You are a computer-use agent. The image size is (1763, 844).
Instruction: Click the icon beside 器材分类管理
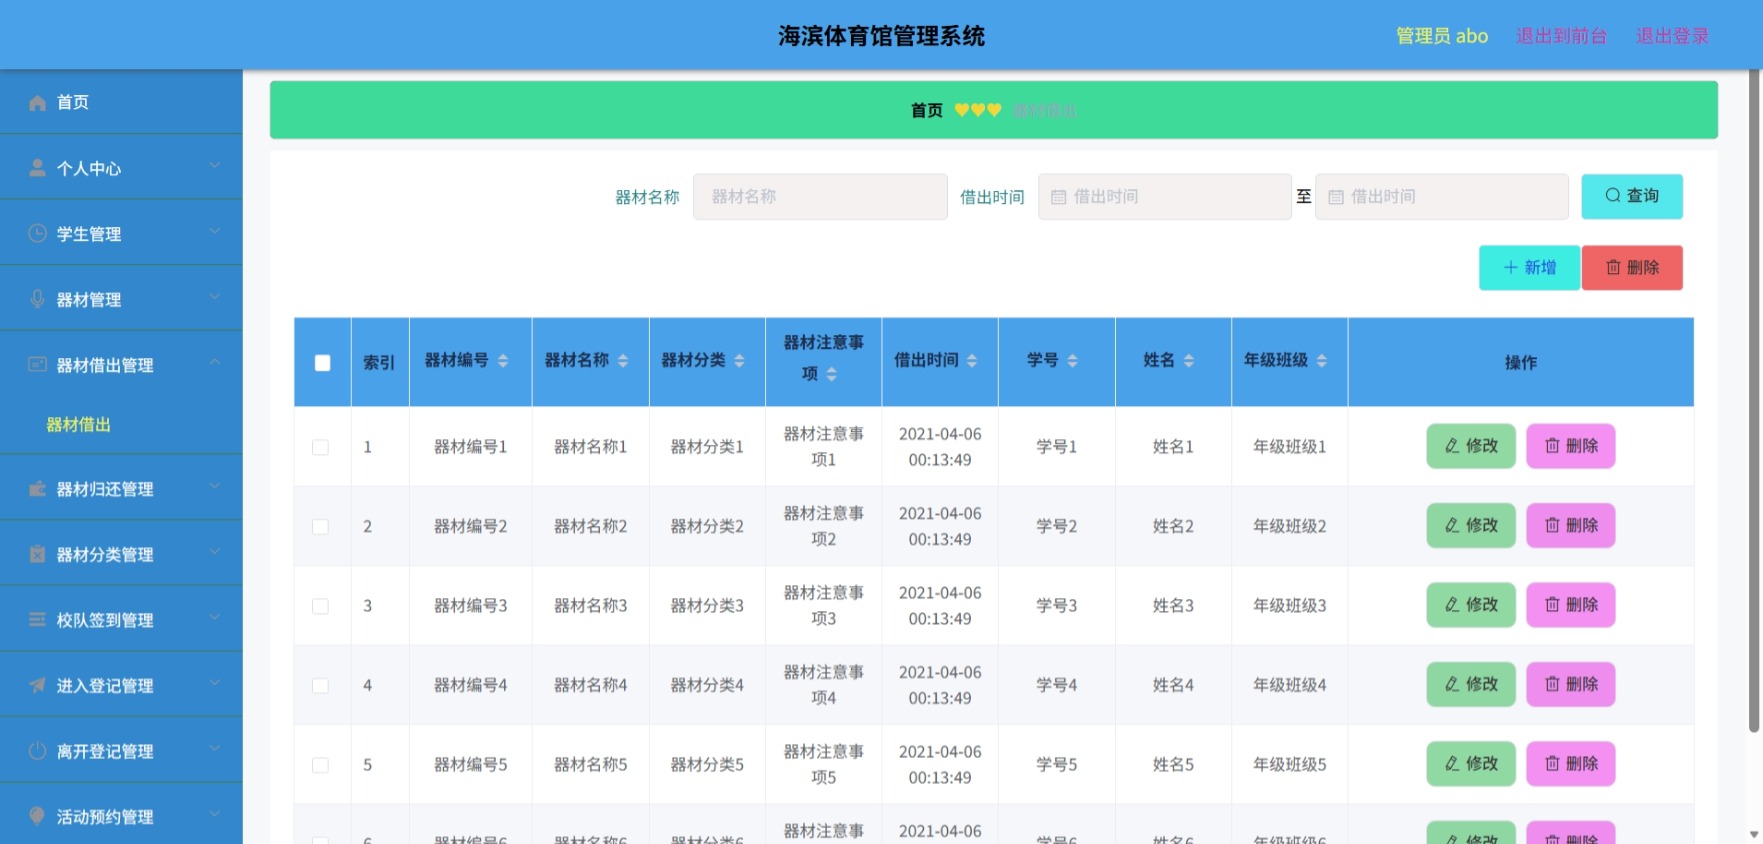point(37,554)
